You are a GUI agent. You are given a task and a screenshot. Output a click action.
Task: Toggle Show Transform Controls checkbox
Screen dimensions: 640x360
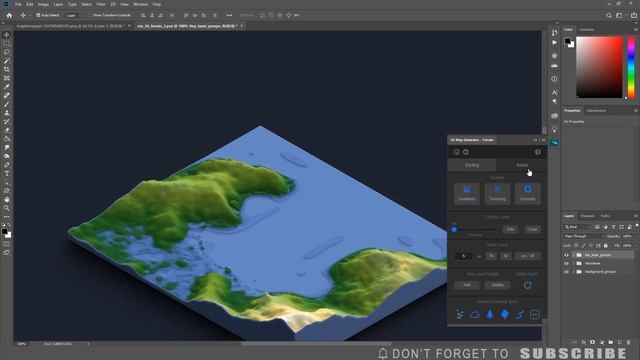(x=90, y=16)
